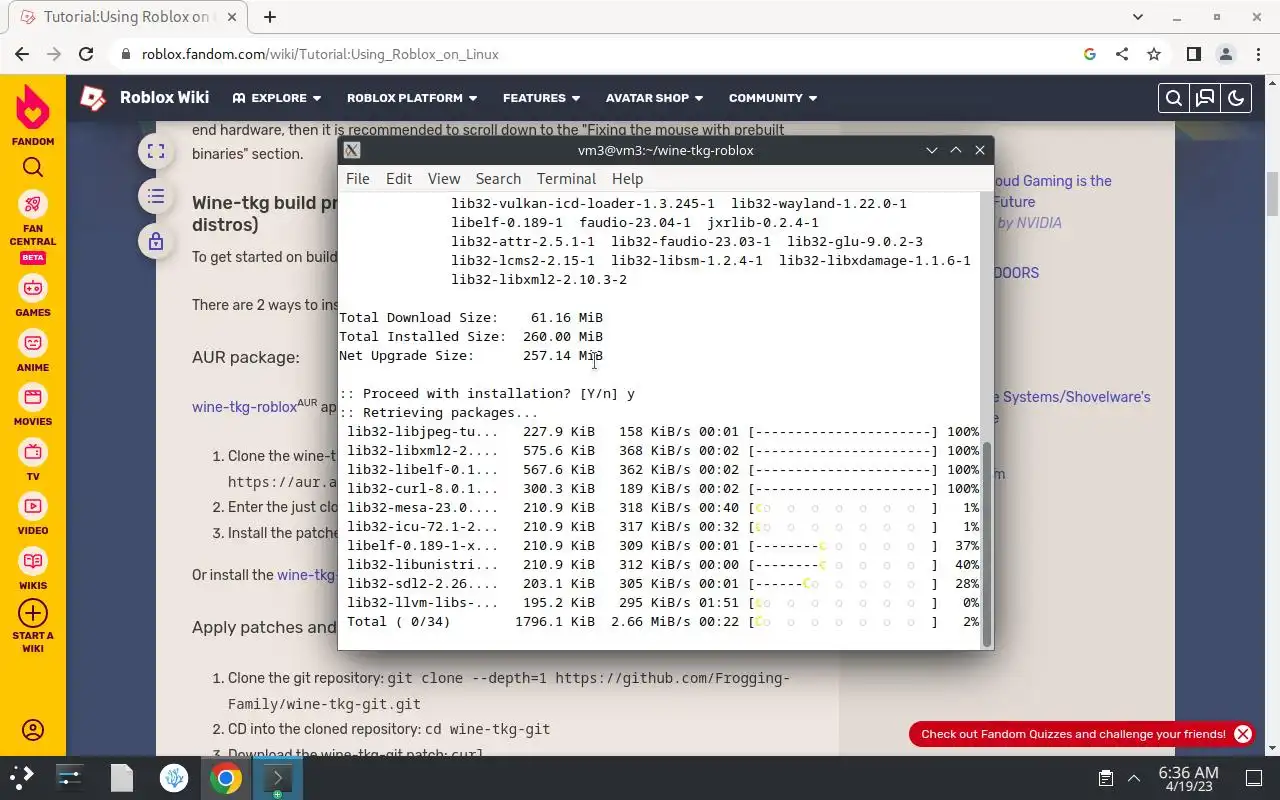Open new browser tab with plus
The width and height of the screenshot is (1280, 800).
270,17
